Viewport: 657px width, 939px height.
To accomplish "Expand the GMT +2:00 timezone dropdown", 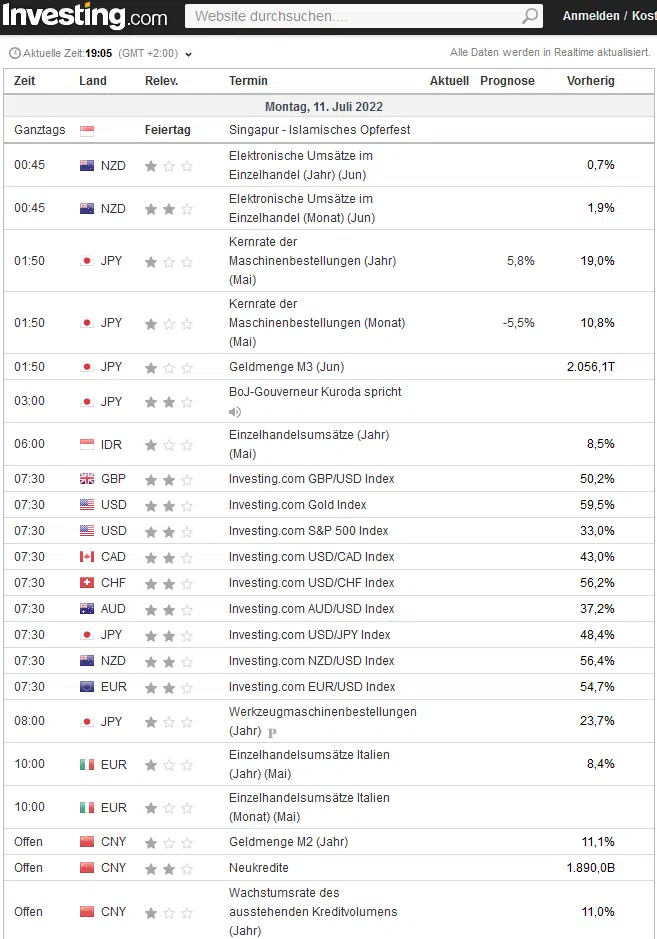I will pyautogui.click(x=188, y=54).
